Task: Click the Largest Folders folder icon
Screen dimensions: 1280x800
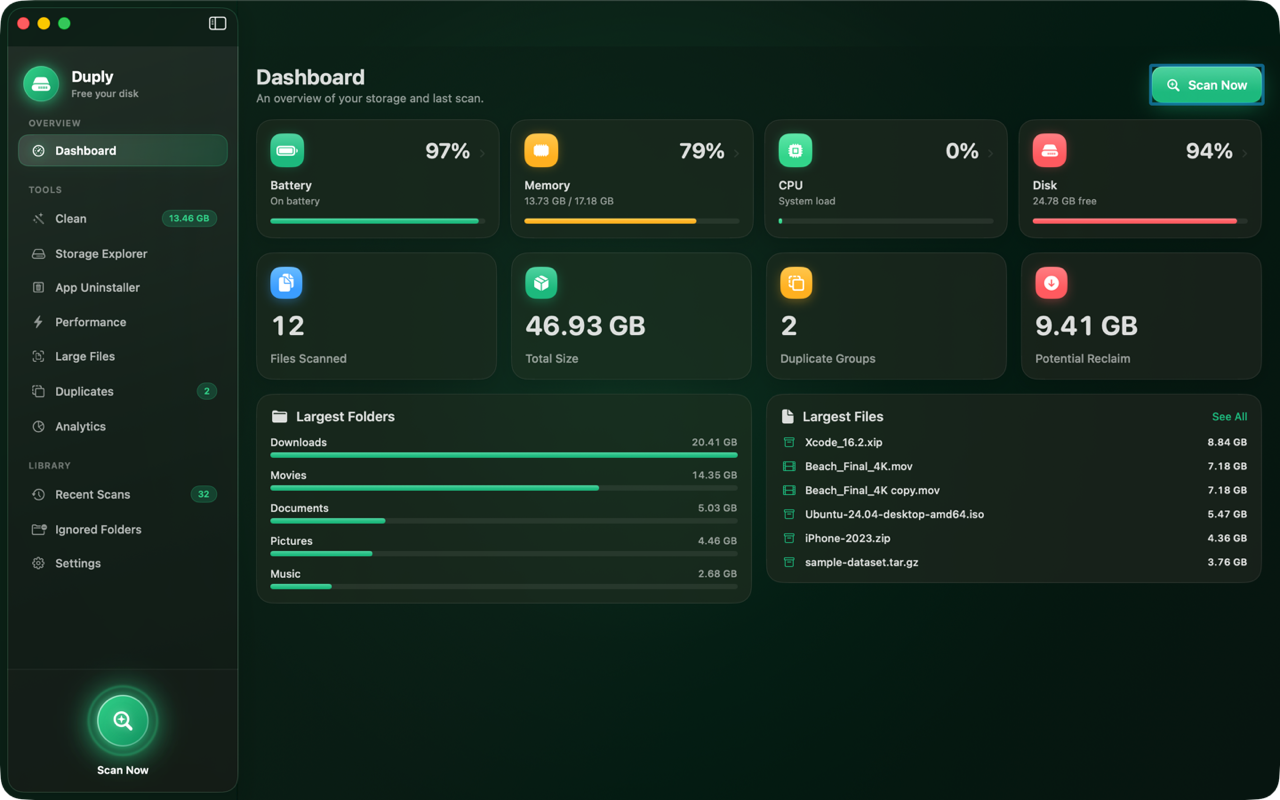Action: (279, 416)
